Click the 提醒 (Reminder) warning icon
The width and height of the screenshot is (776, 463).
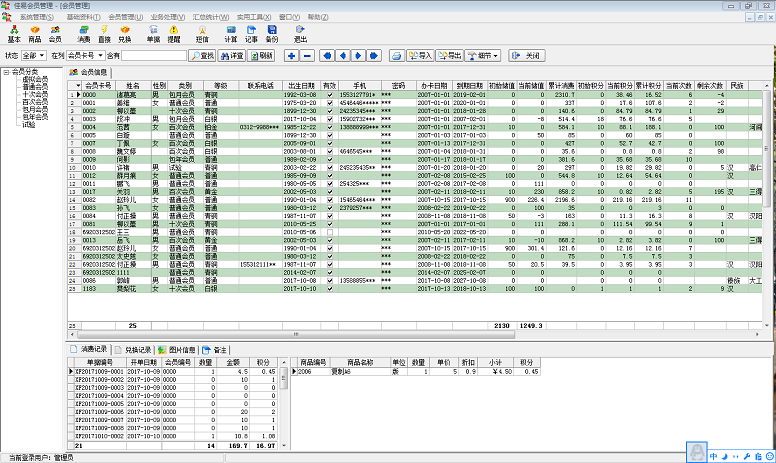tap(174, 33)
